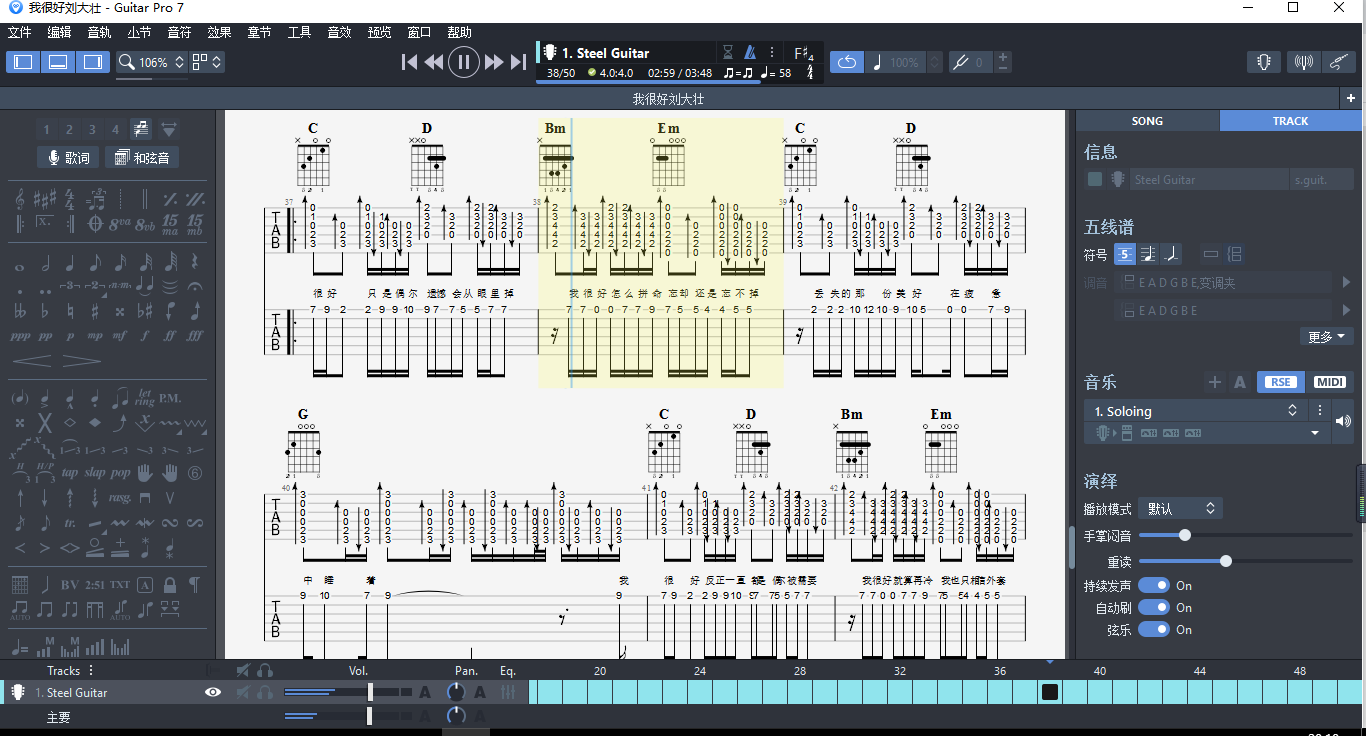This screenshot has width=1366, height=736.
Task: Add a trill (tr.) ornament
Action: pyautogui.click(x=70, y=523)
